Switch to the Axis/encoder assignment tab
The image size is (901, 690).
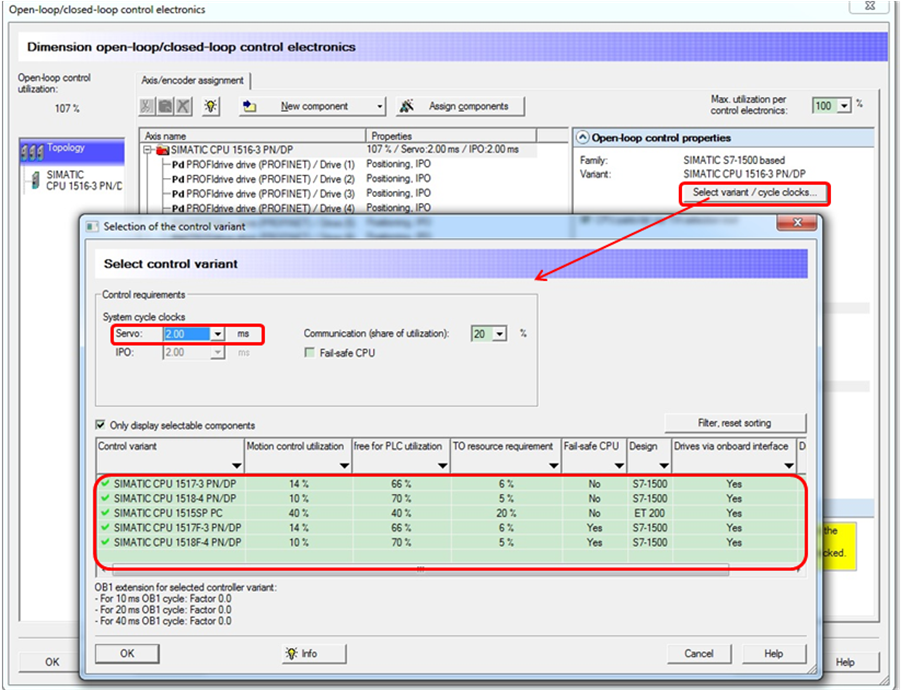point(192,80)
